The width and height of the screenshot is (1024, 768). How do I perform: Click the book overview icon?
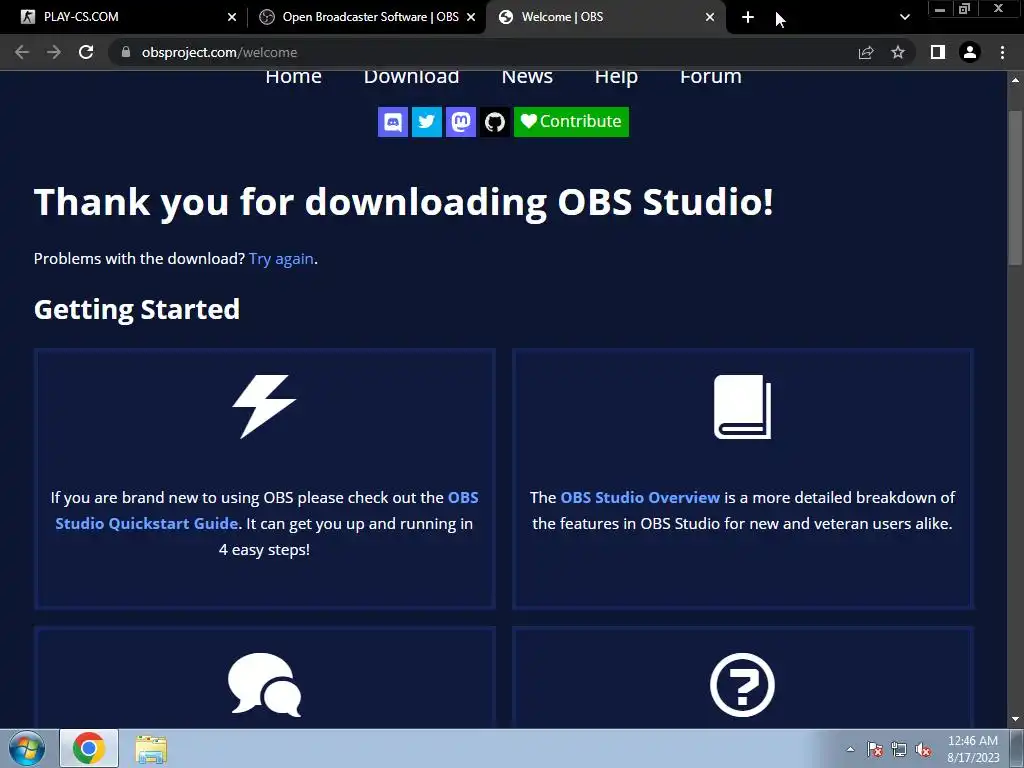pos(743,406)
